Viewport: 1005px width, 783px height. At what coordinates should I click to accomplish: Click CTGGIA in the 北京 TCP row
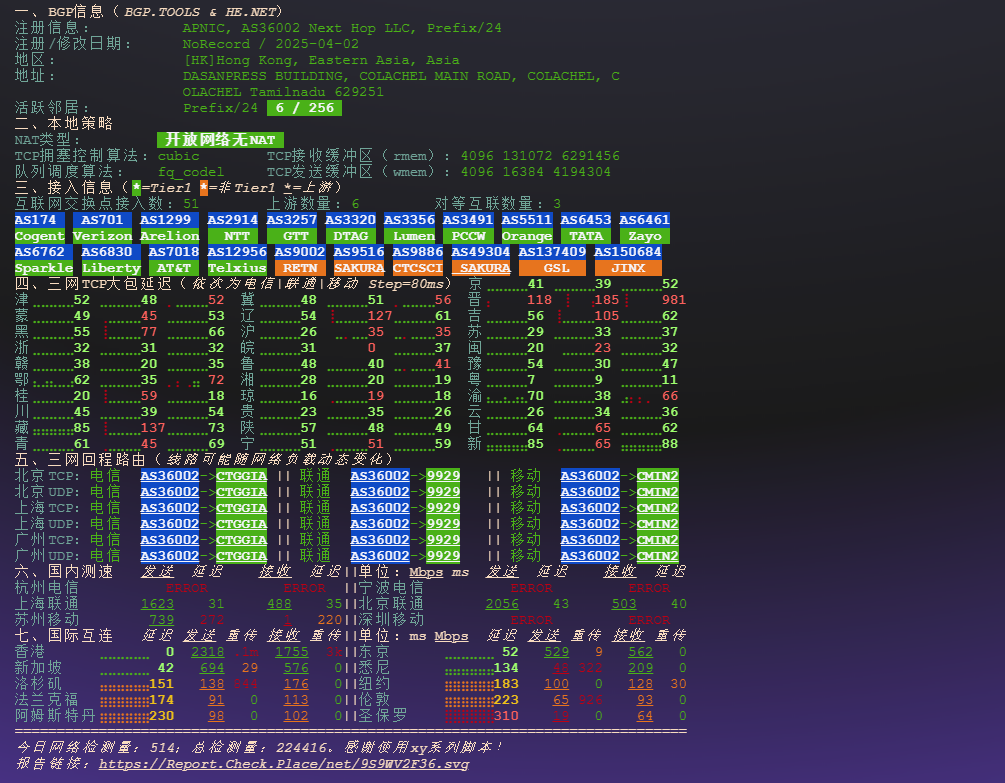(x=241, y=476)
